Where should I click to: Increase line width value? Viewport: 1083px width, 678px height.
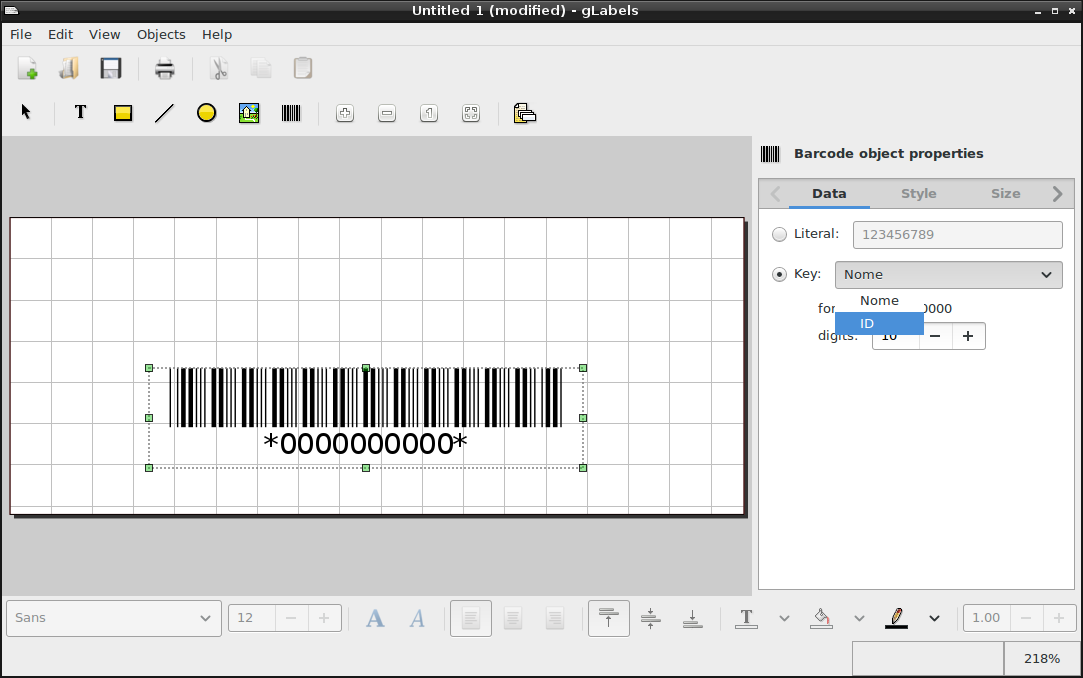click(x=1059, y=618)
